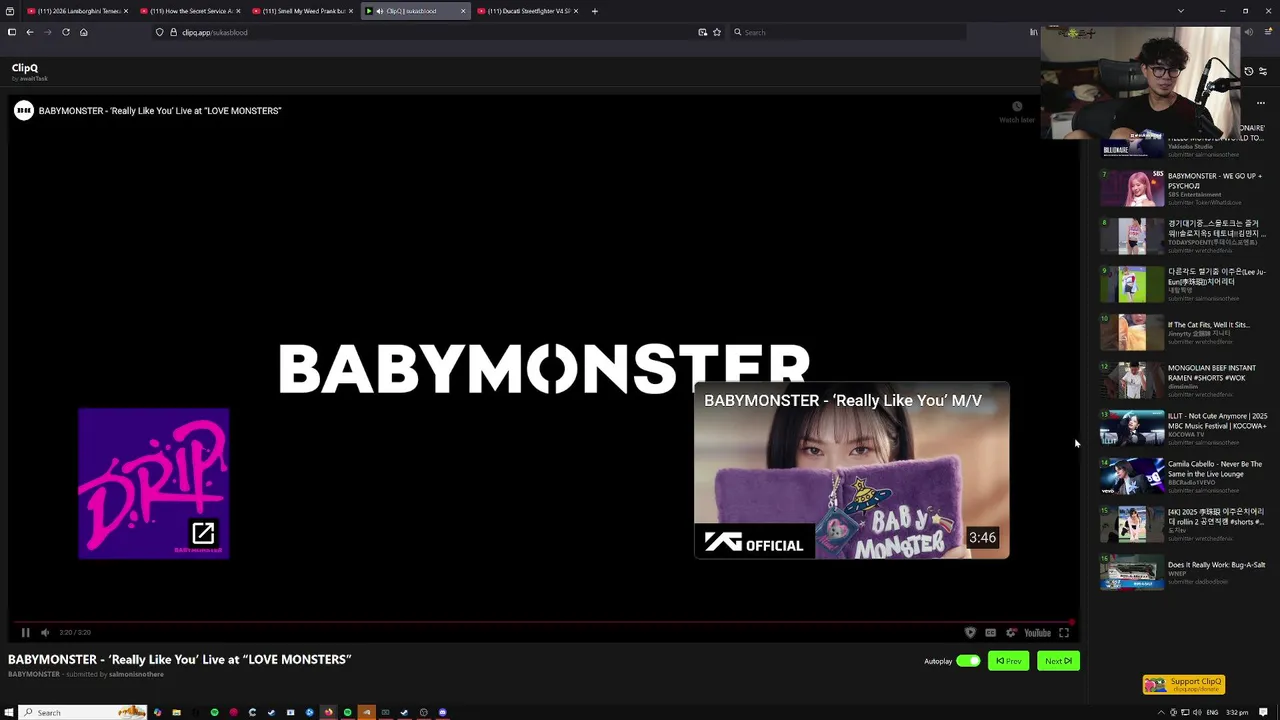Viewport: 1280px width, 720px height.
Task: Reload the page
Action: [x=66, y=32]
